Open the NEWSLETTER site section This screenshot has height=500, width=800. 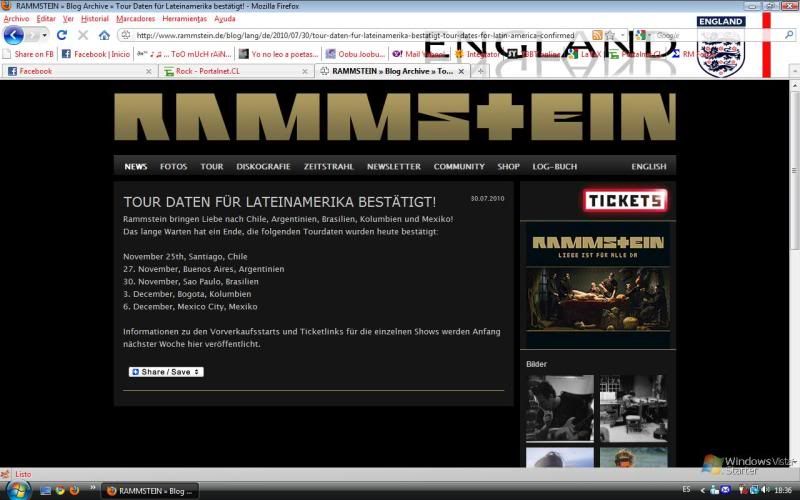[394, 167]
